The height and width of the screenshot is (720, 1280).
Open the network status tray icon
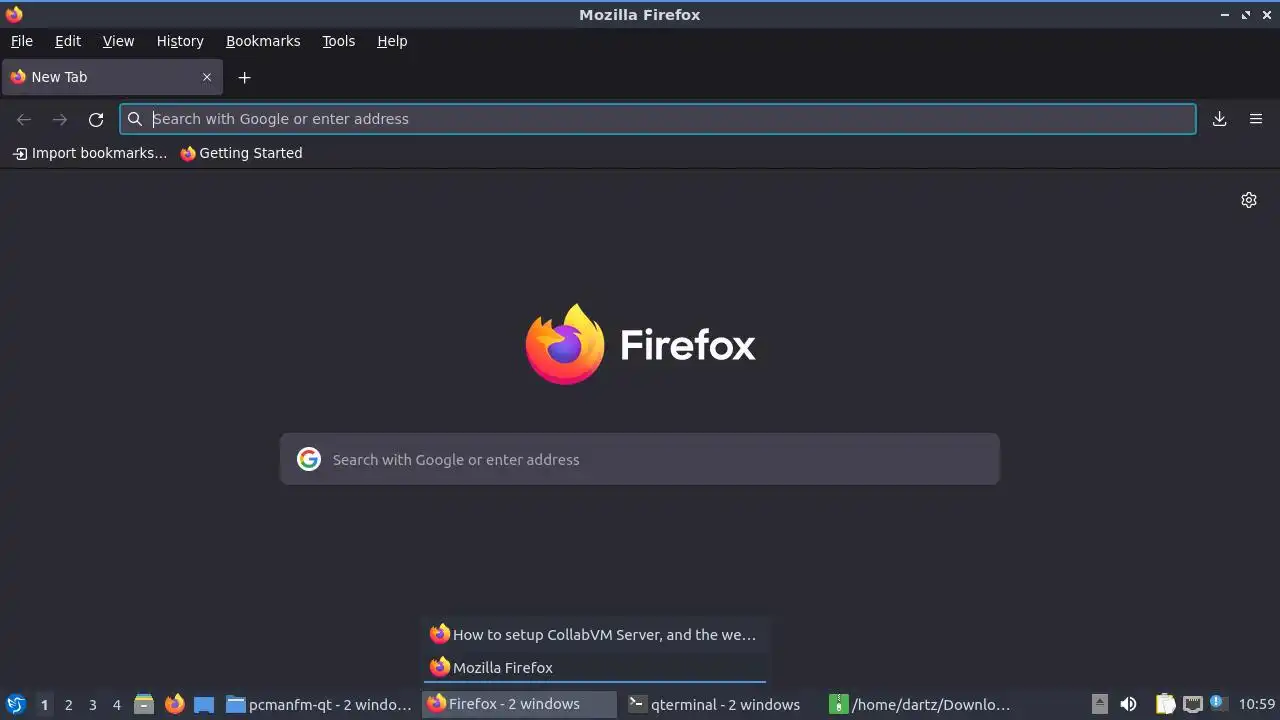1192,704
